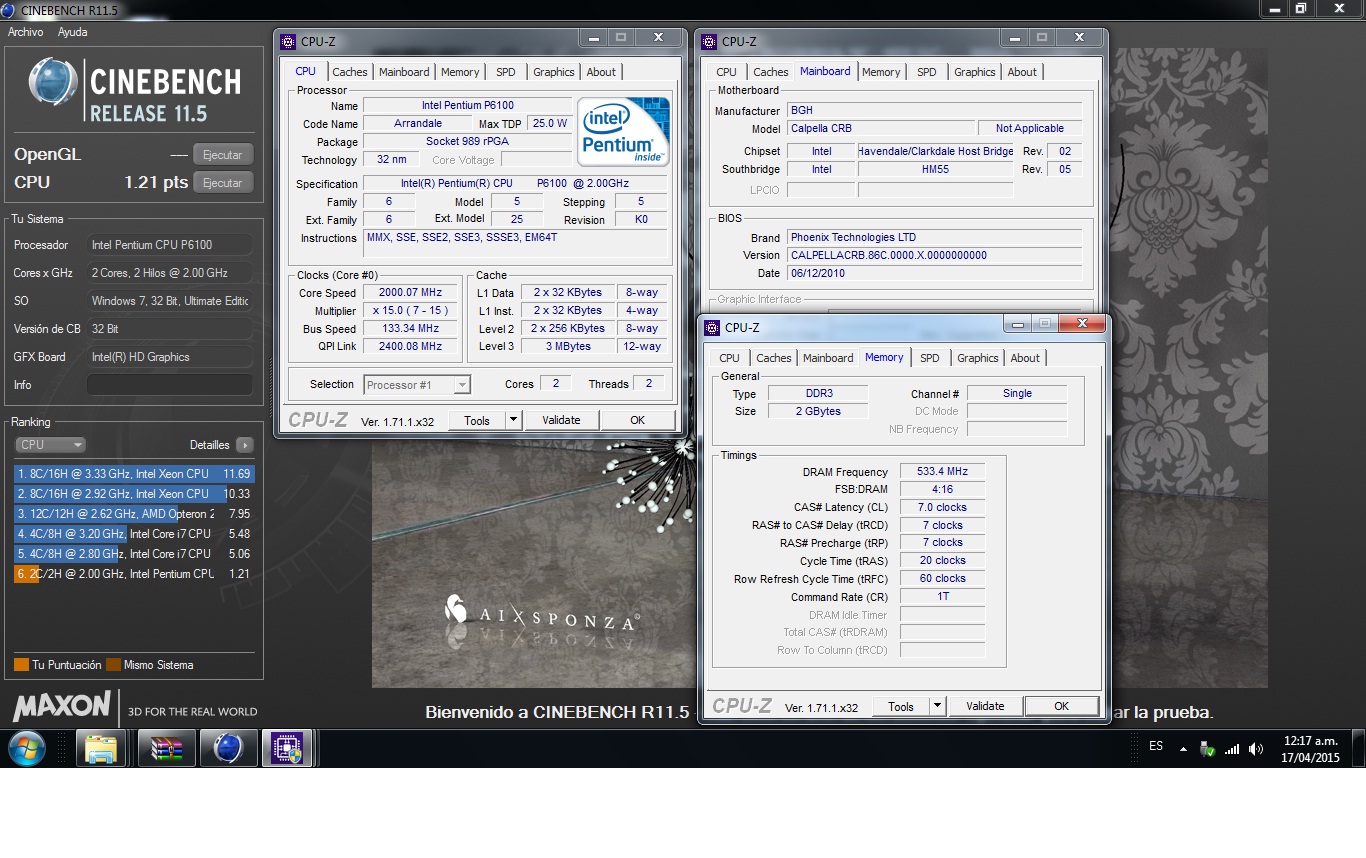Click Validate in CPU-Z Memory window

coord(985,706)
